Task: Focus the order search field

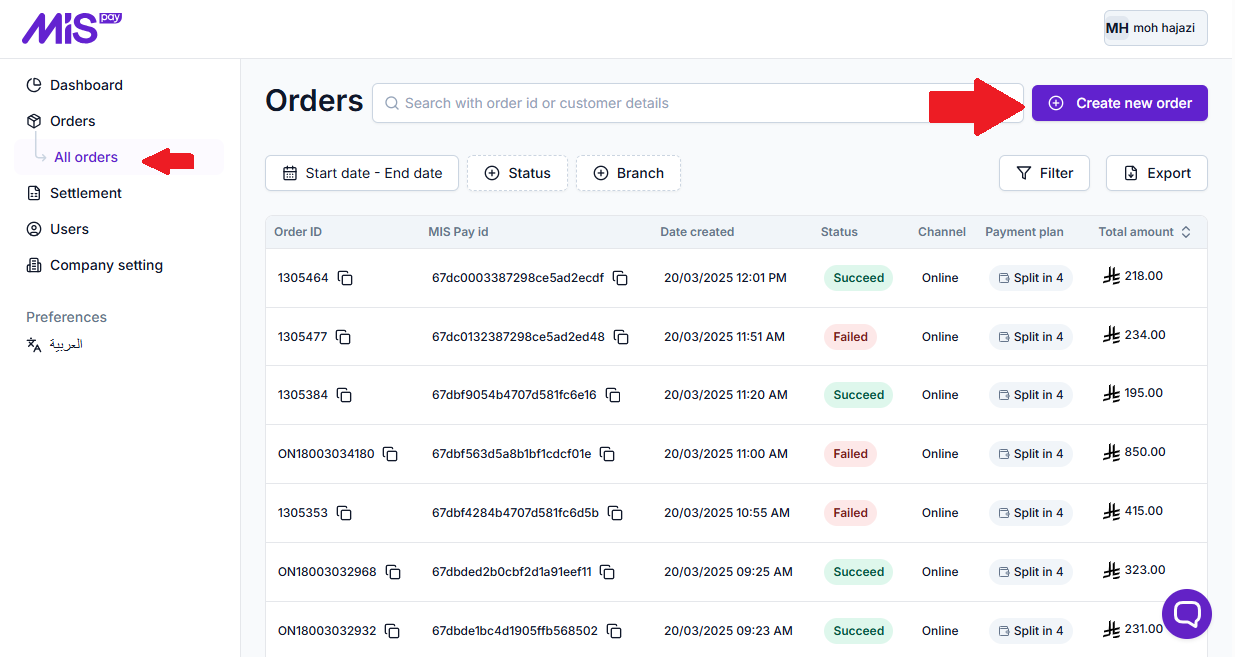Action: [698, 103]
